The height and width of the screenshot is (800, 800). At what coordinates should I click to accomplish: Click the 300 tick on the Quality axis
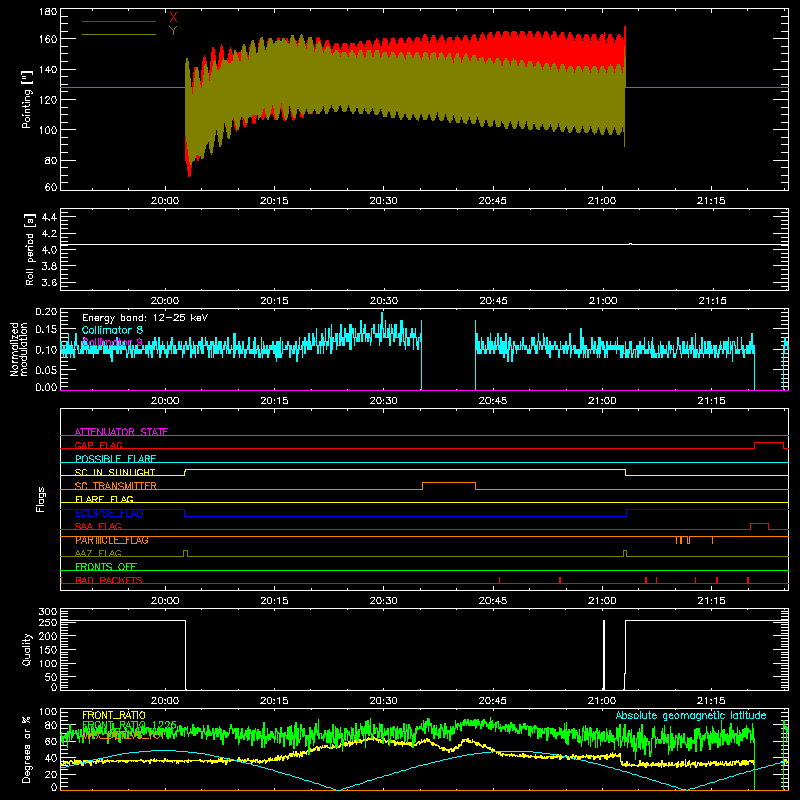[48, 612]
